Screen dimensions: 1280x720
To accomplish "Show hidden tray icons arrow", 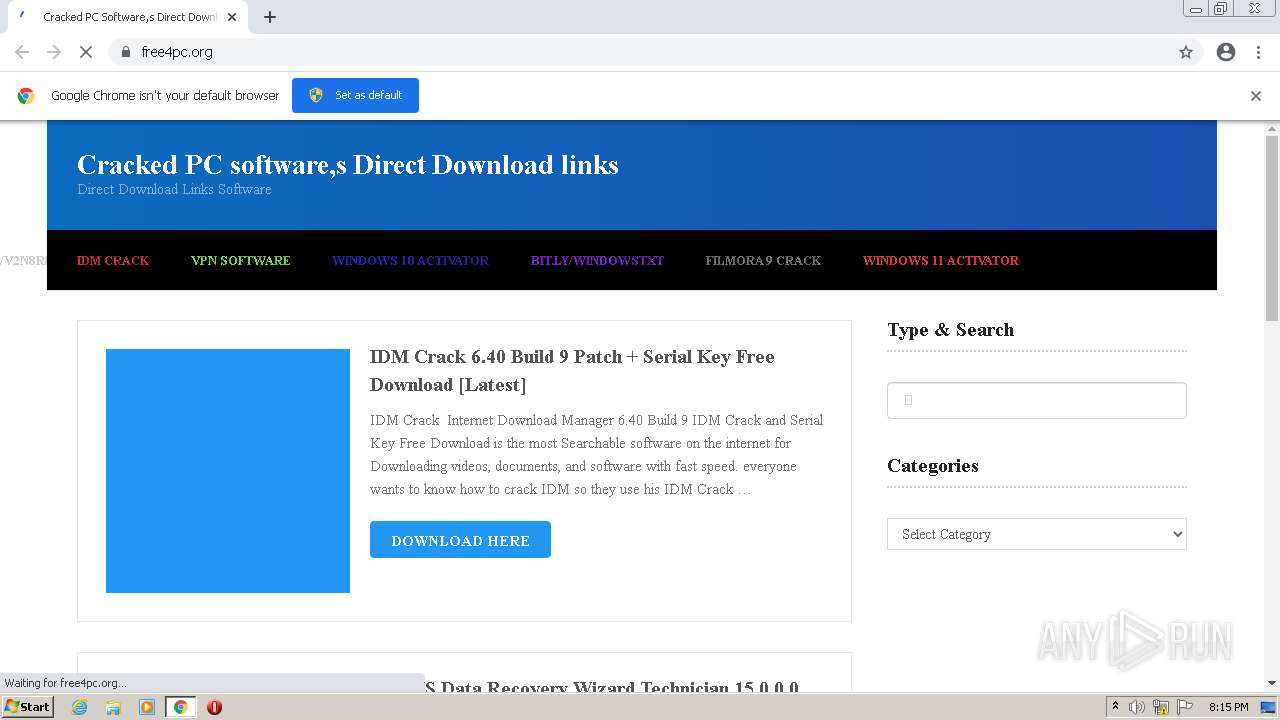I will click(1115, 707).
